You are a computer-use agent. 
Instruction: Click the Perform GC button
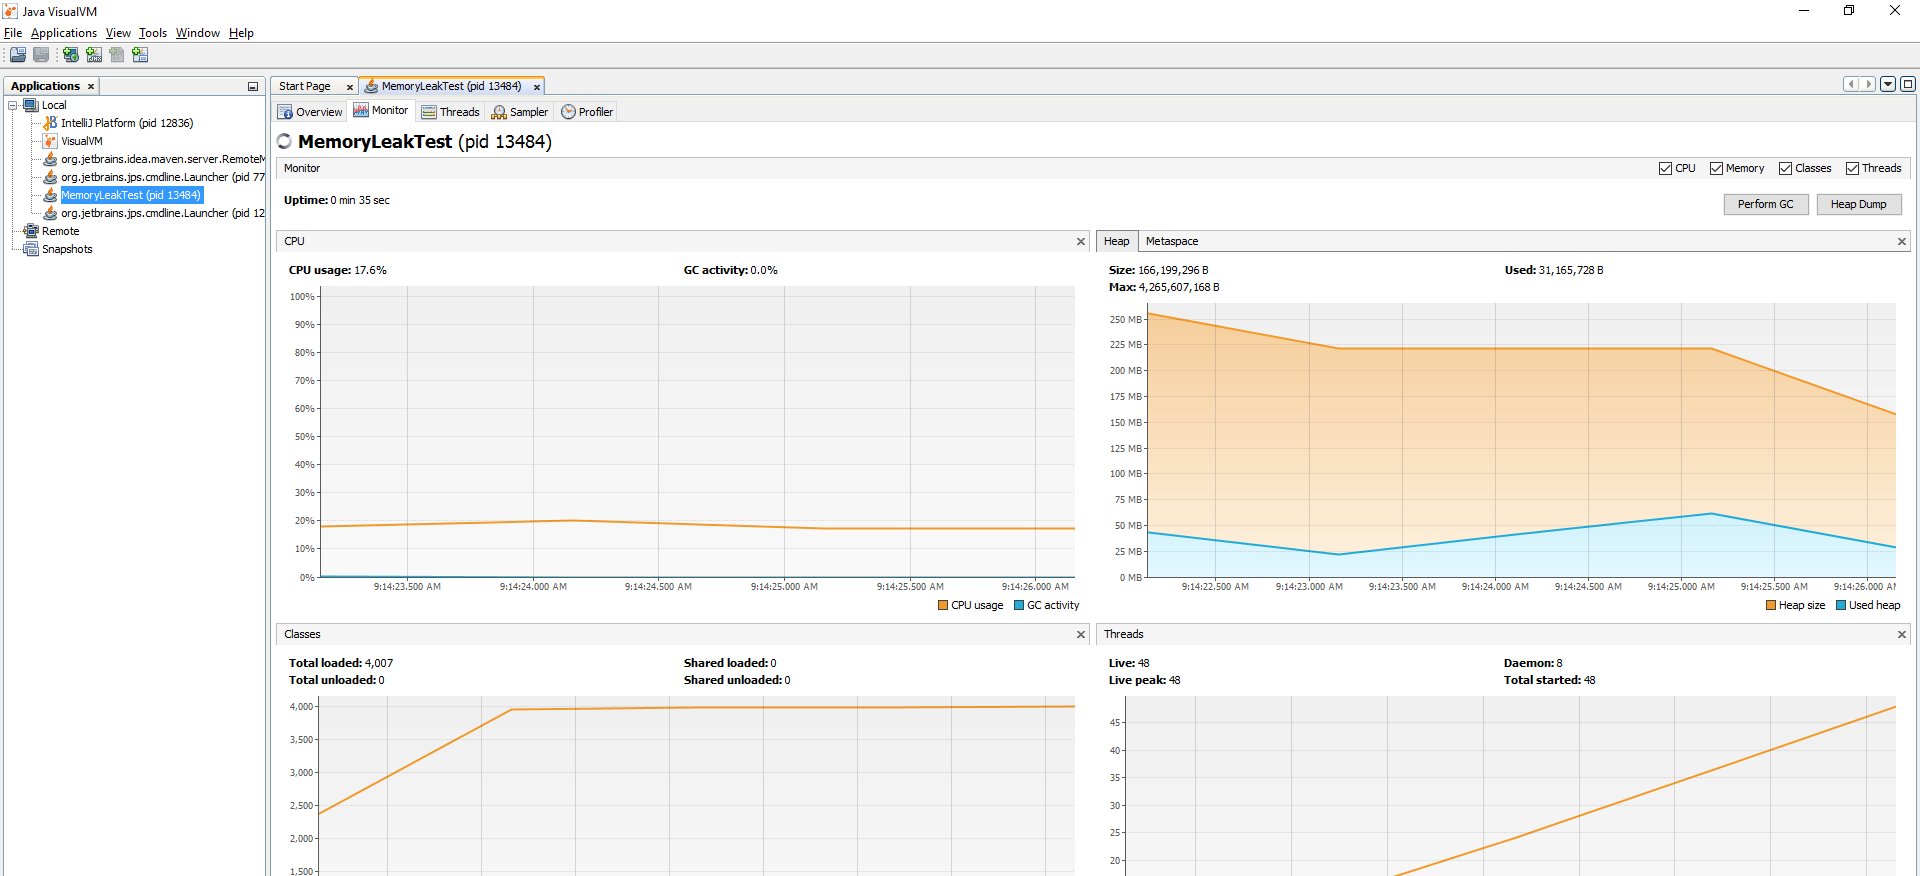click(1766, 204)
